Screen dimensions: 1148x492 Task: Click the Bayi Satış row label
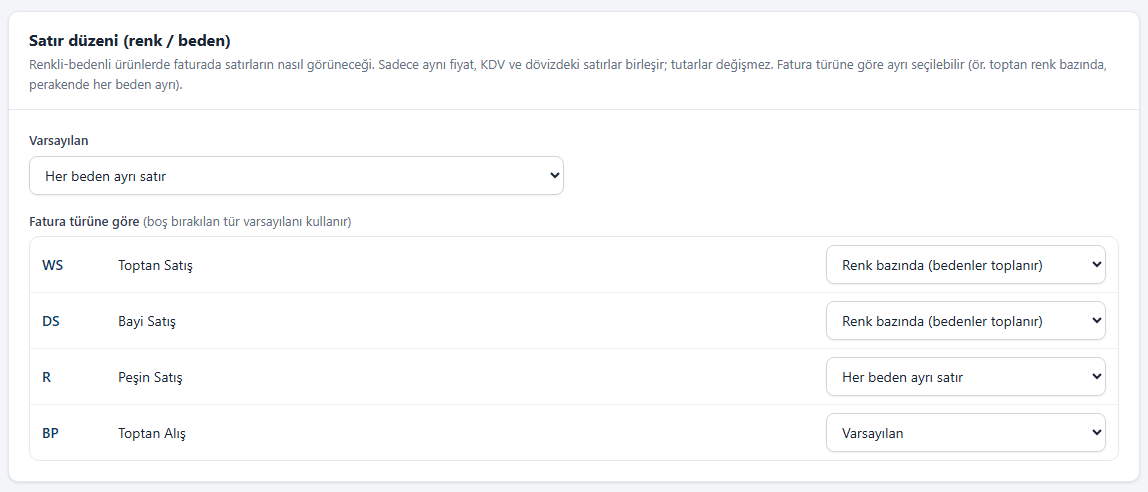pos(146,322)
